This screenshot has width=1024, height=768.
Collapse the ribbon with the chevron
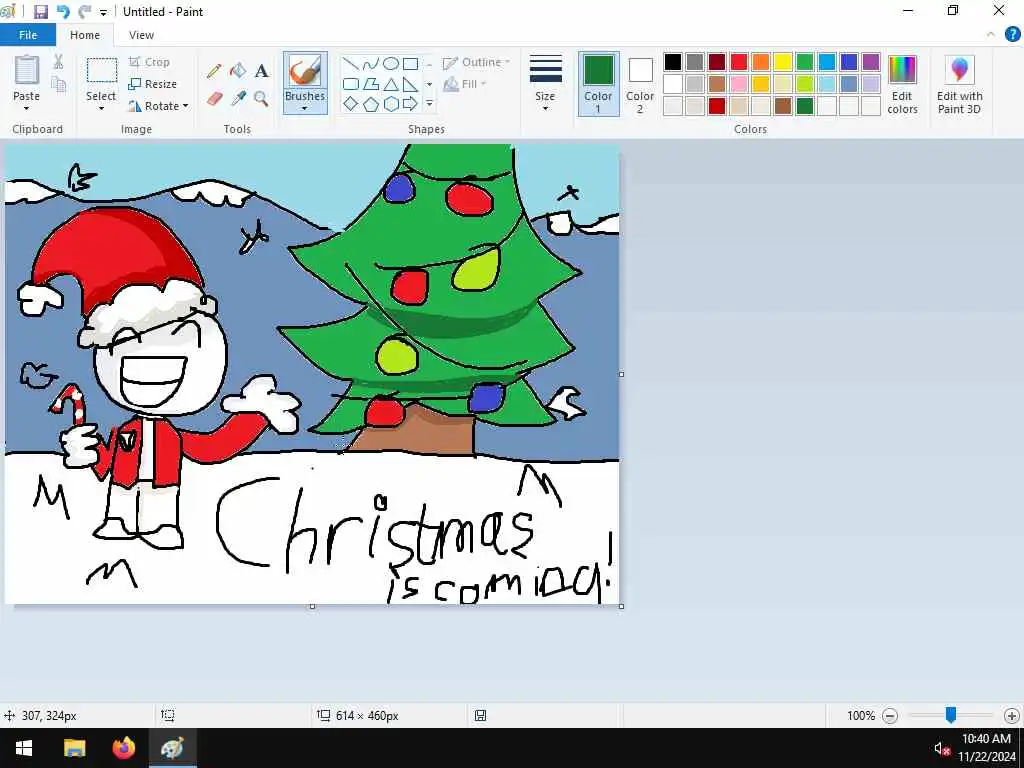tap(991, 35)
